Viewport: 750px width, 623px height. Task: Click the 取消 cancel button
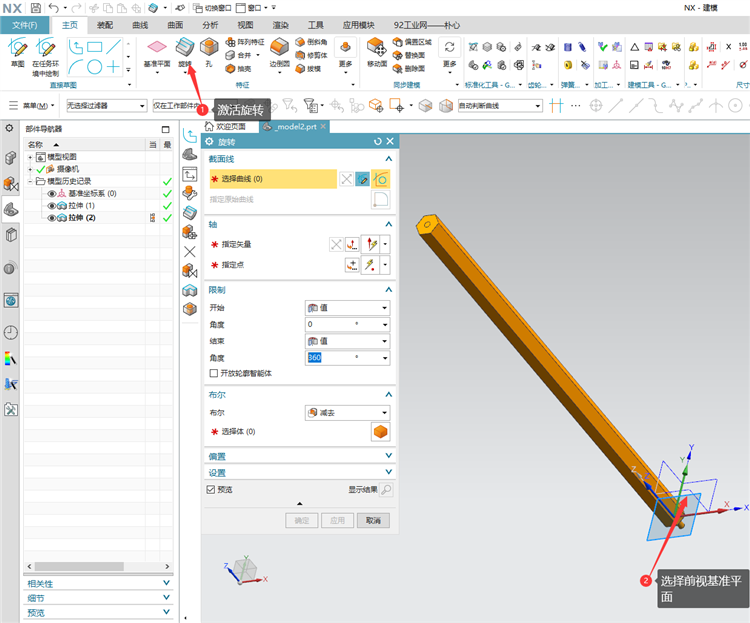pos(373,520)
